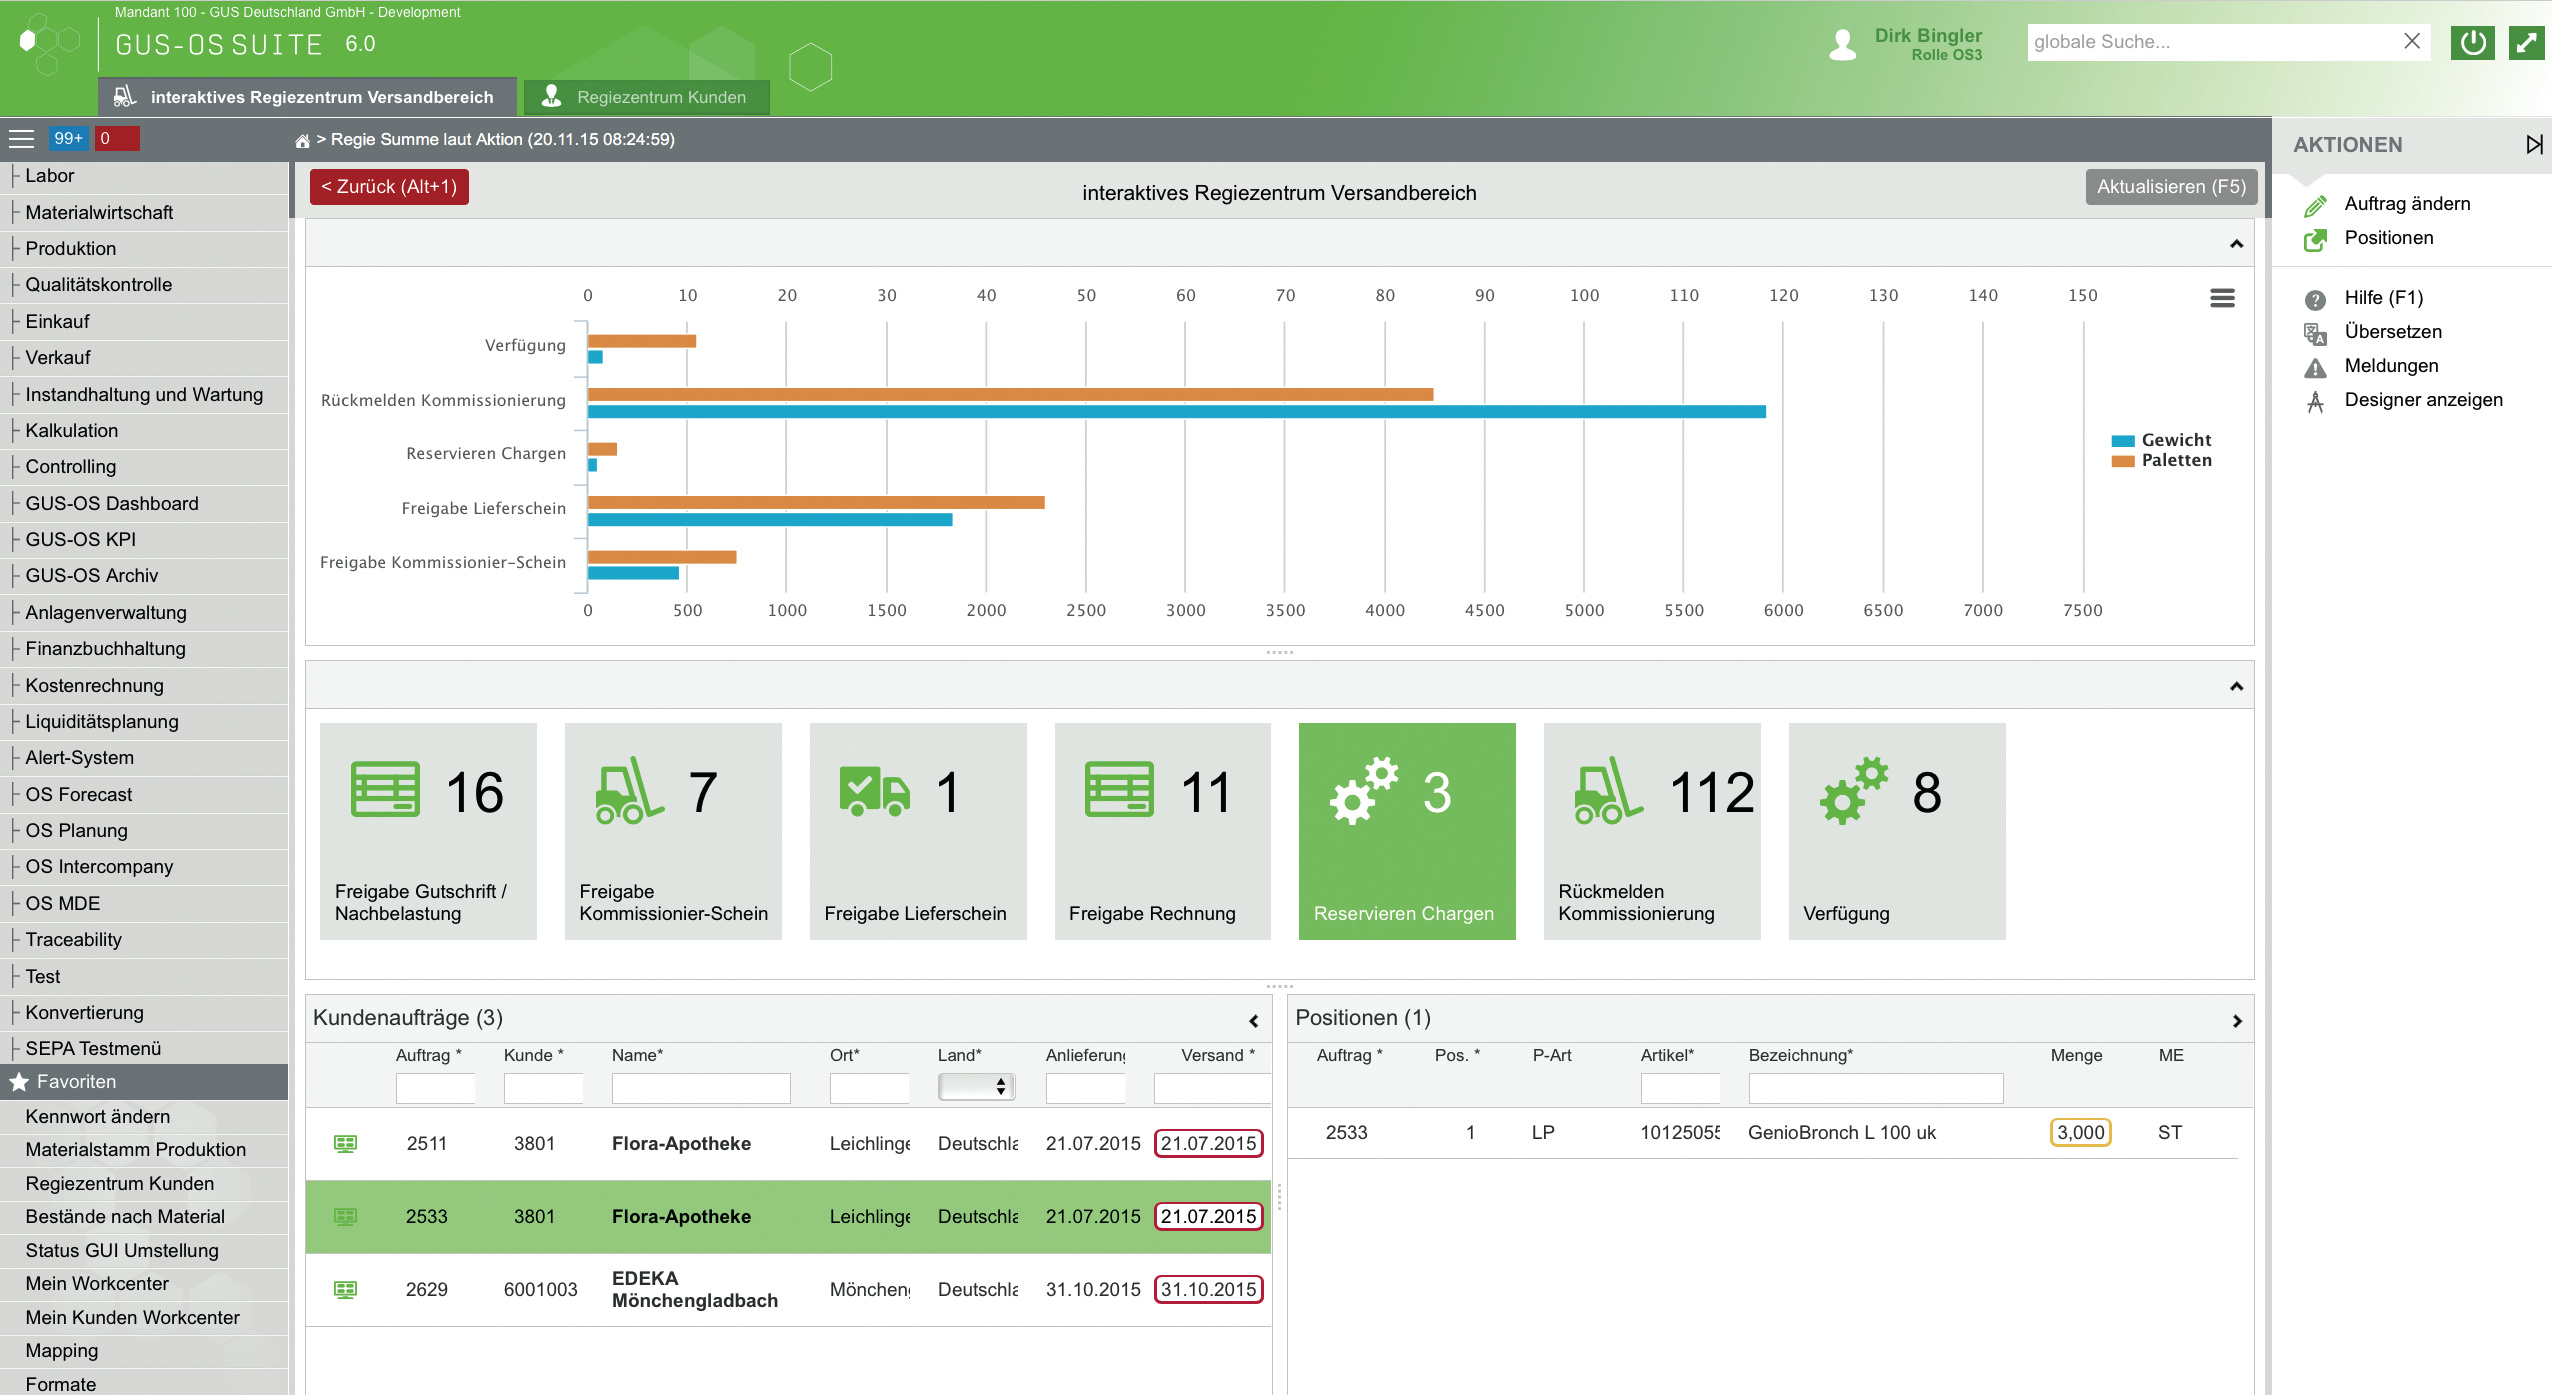Click order icon in row 2511
This screenshot has height=1395, width=2552.
(345, 1144)
